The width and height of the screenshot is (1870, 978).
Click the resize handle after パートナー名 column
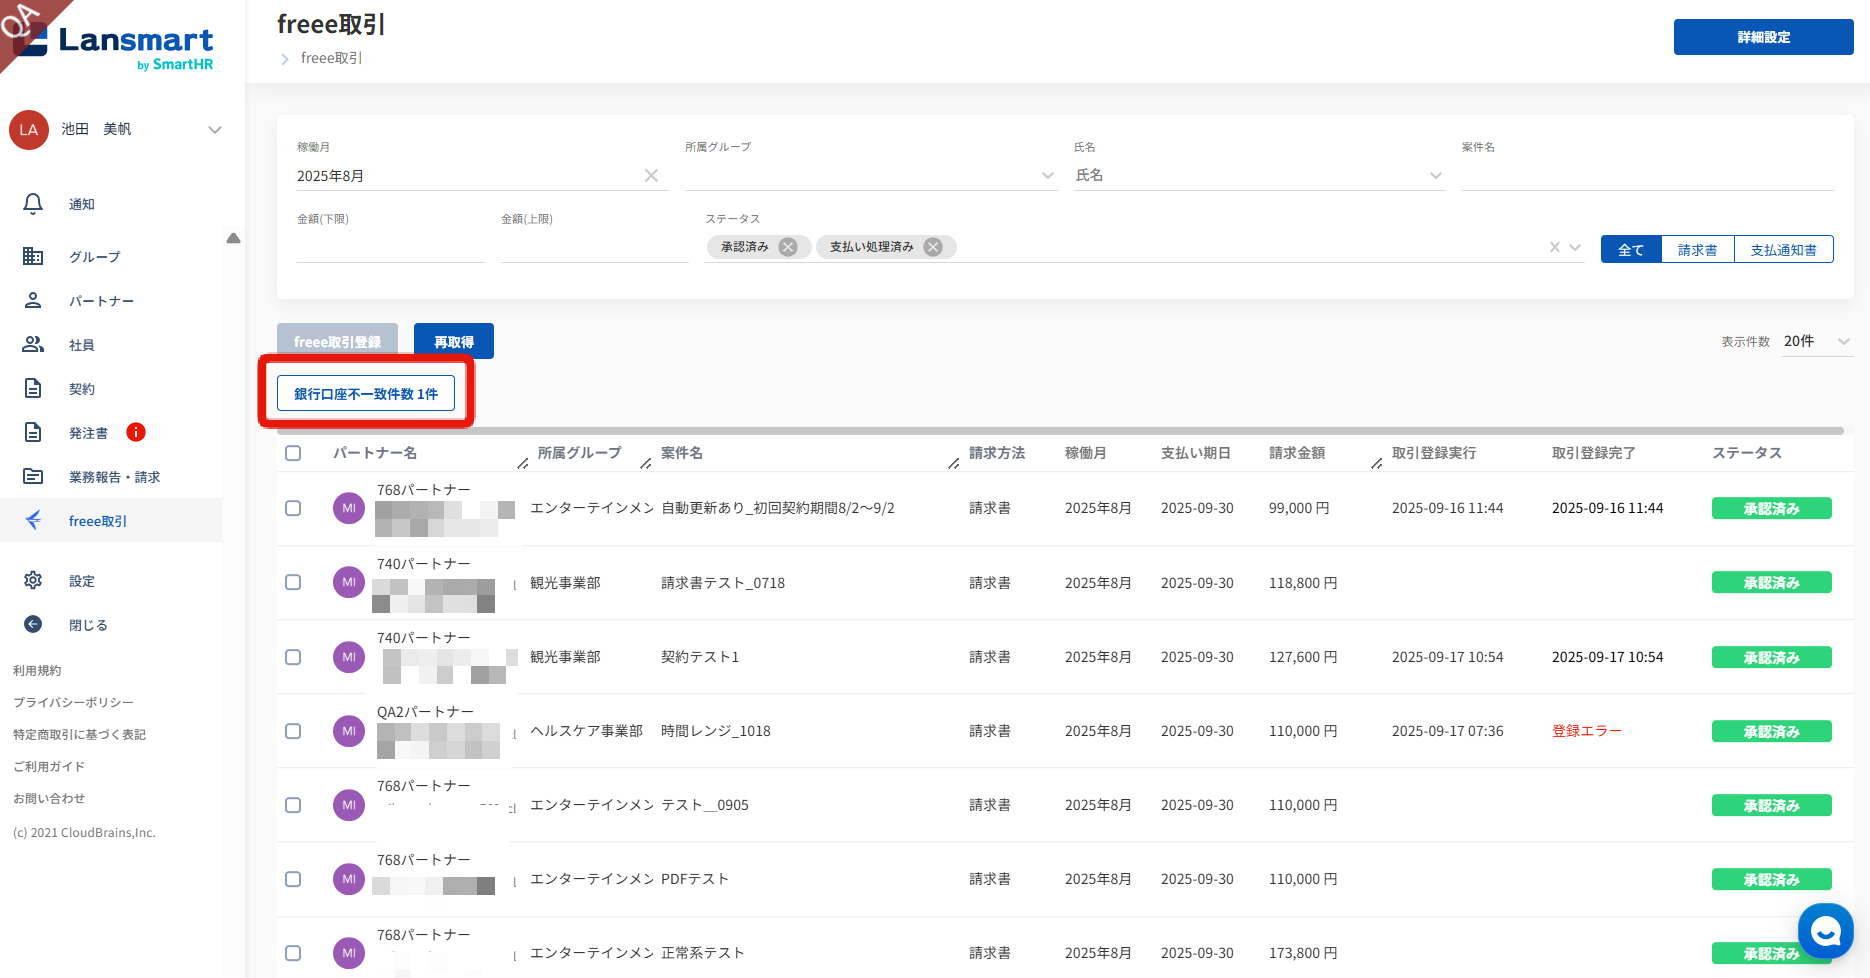pyautogui.click(x=522, y=463)
